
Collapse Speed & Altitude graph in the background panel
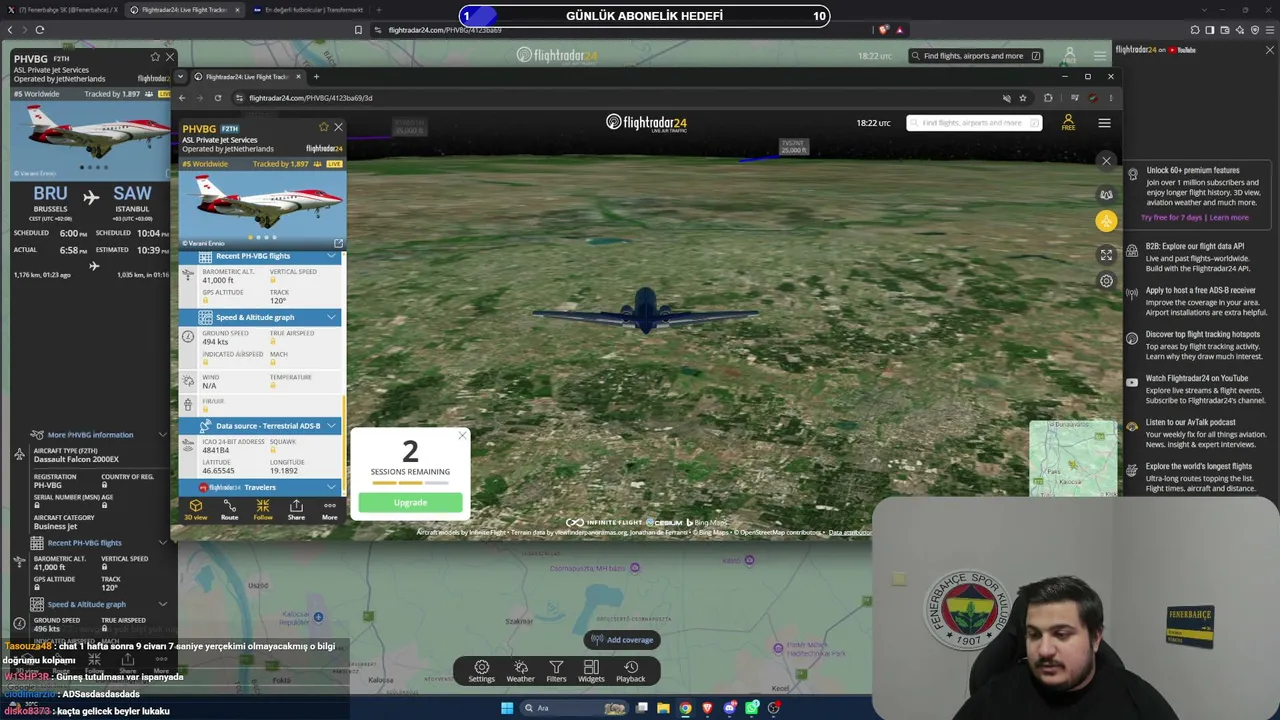click(x=98, y=604)
